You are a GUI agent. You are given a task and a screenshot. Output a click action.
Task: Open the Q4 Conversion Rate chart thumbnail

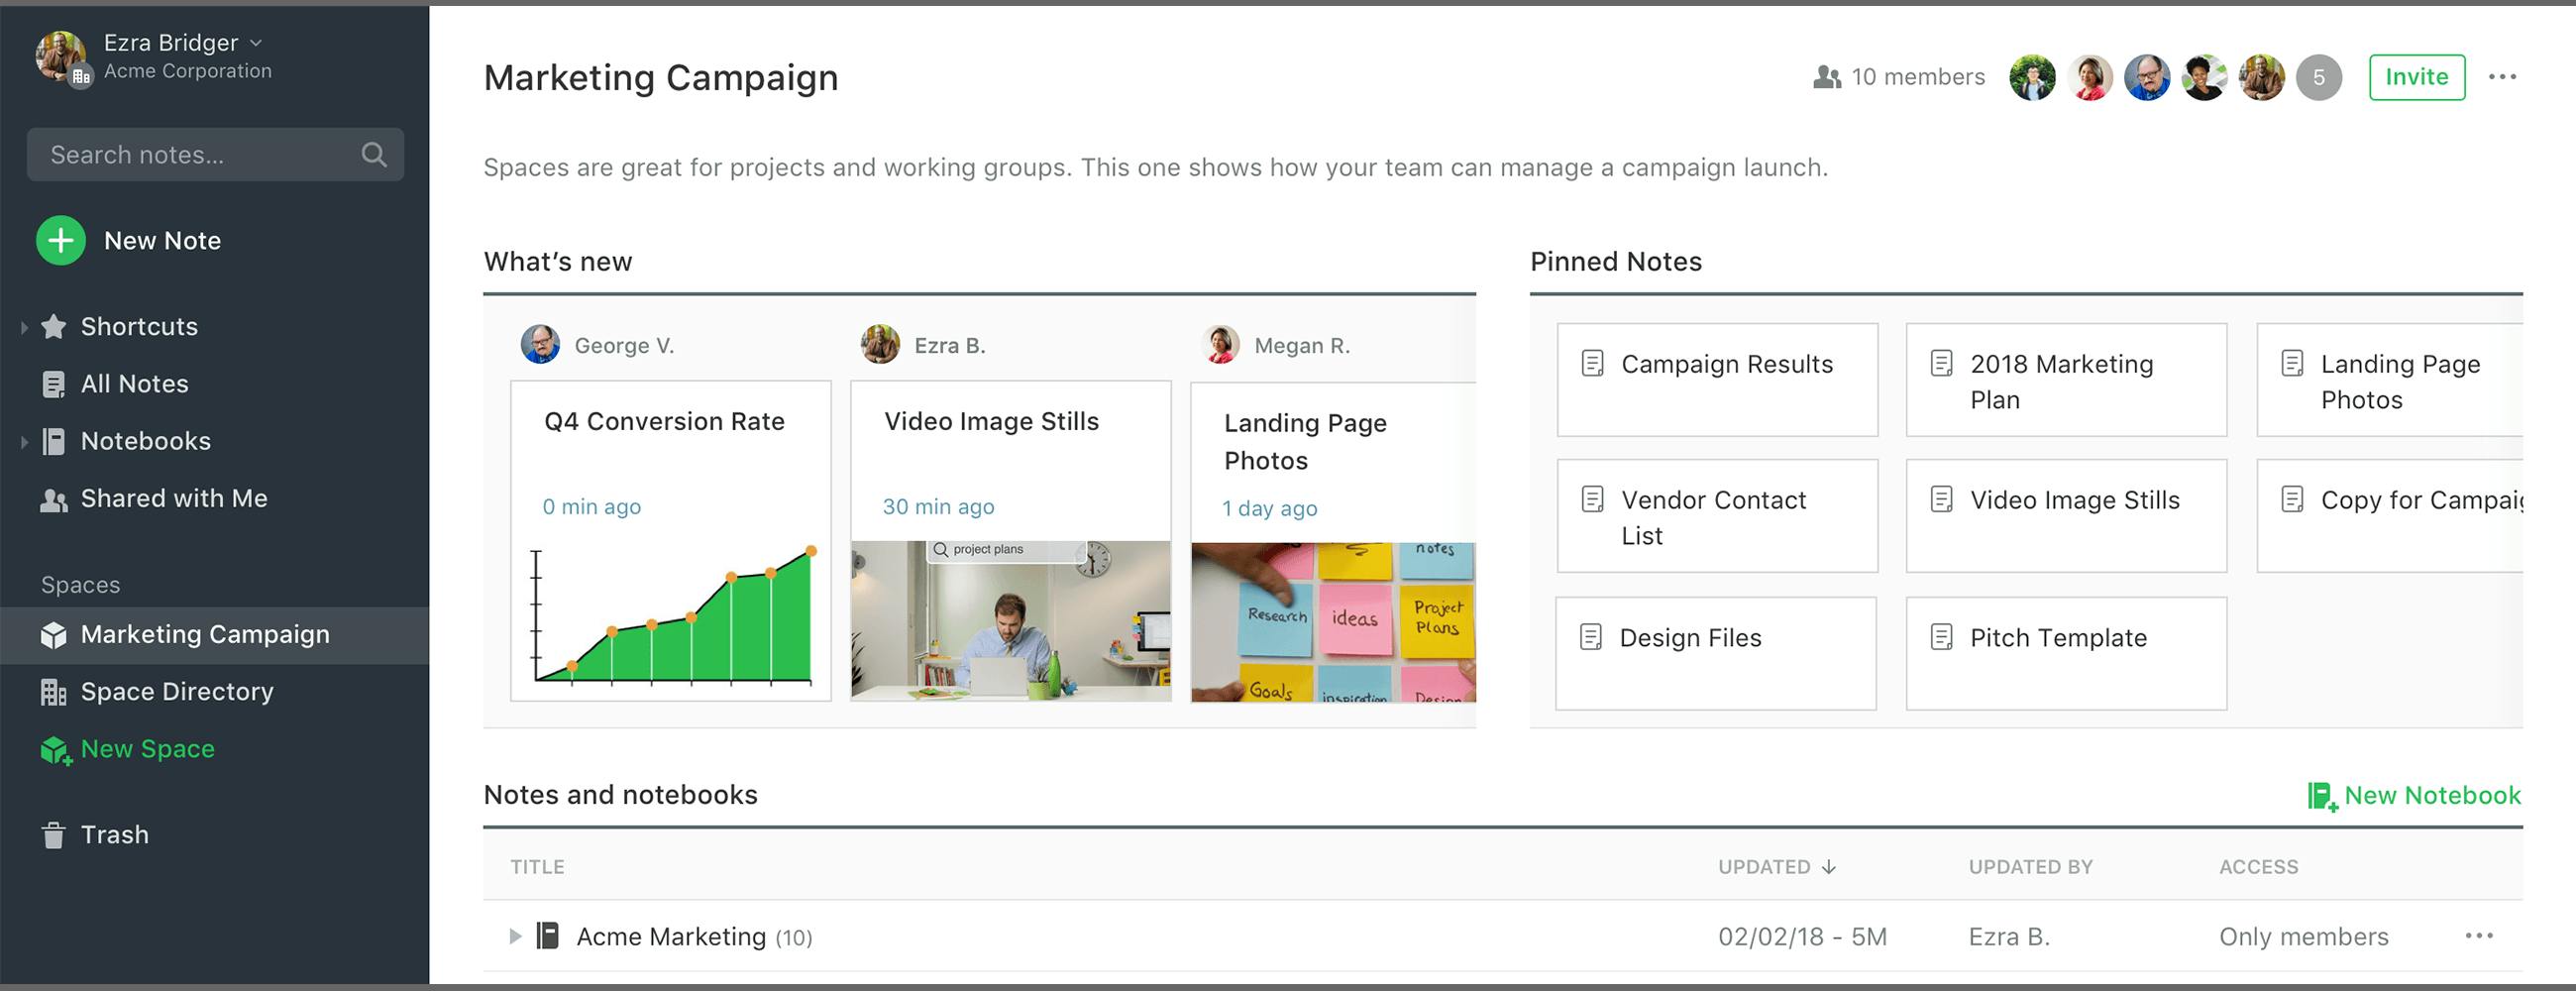point(671,618)
